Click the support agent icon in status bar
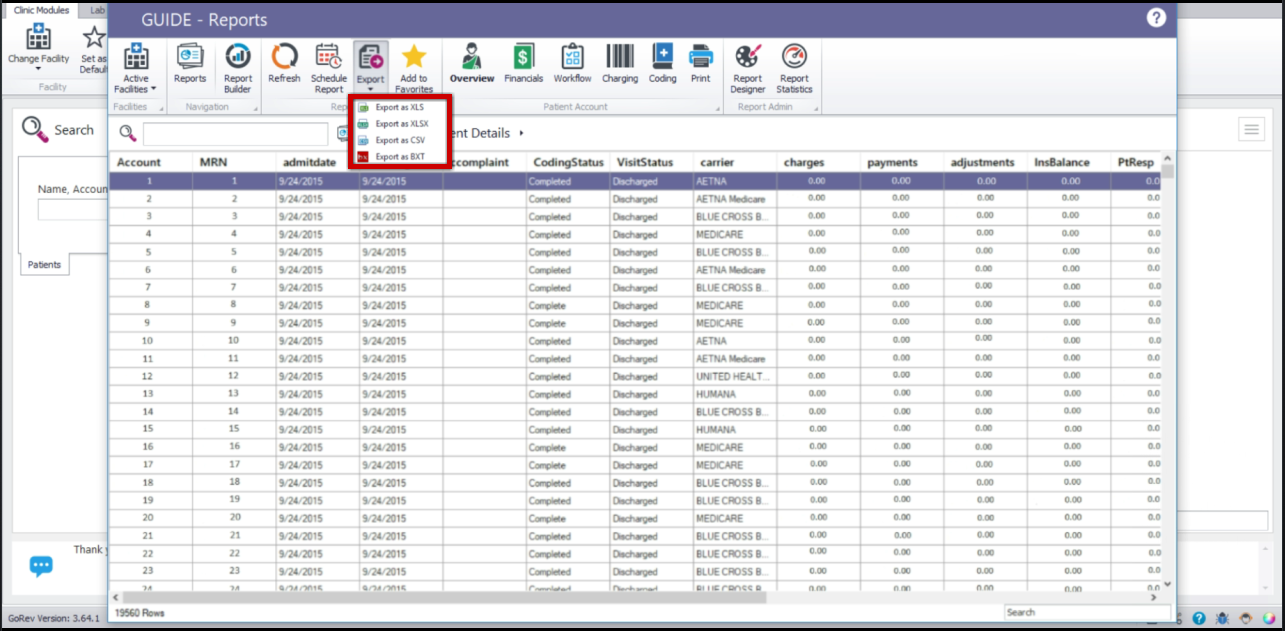Image resolution: width=1285 pixels, height=631 pixels. tap(1246, 619)
